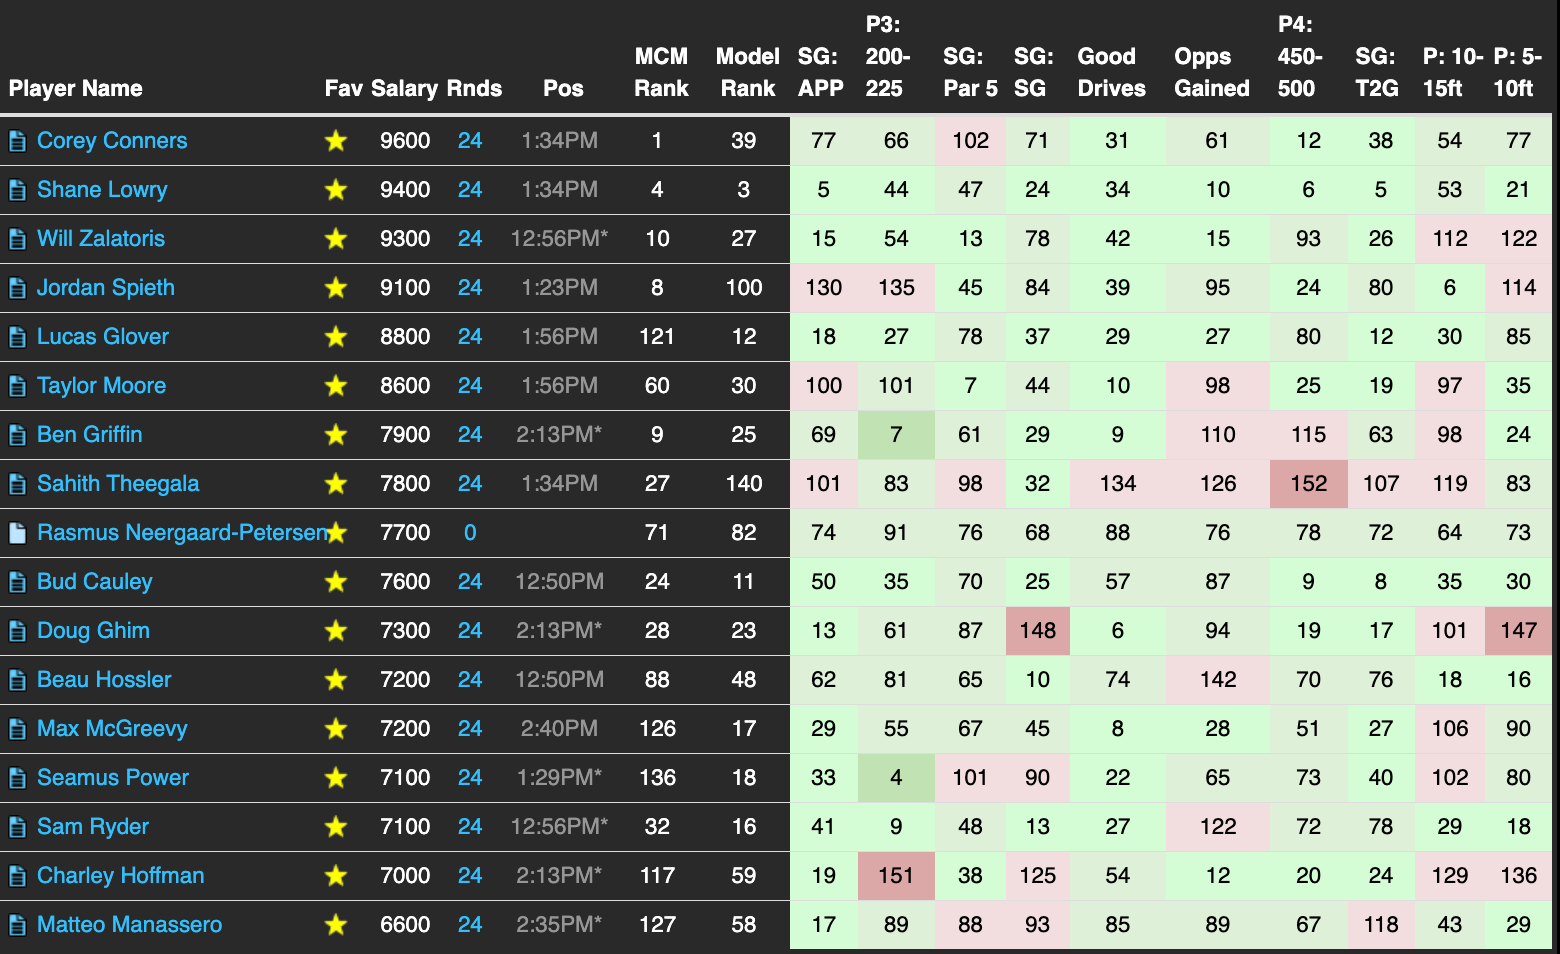Sort table by Opps Gained header

coord(1211,72)
